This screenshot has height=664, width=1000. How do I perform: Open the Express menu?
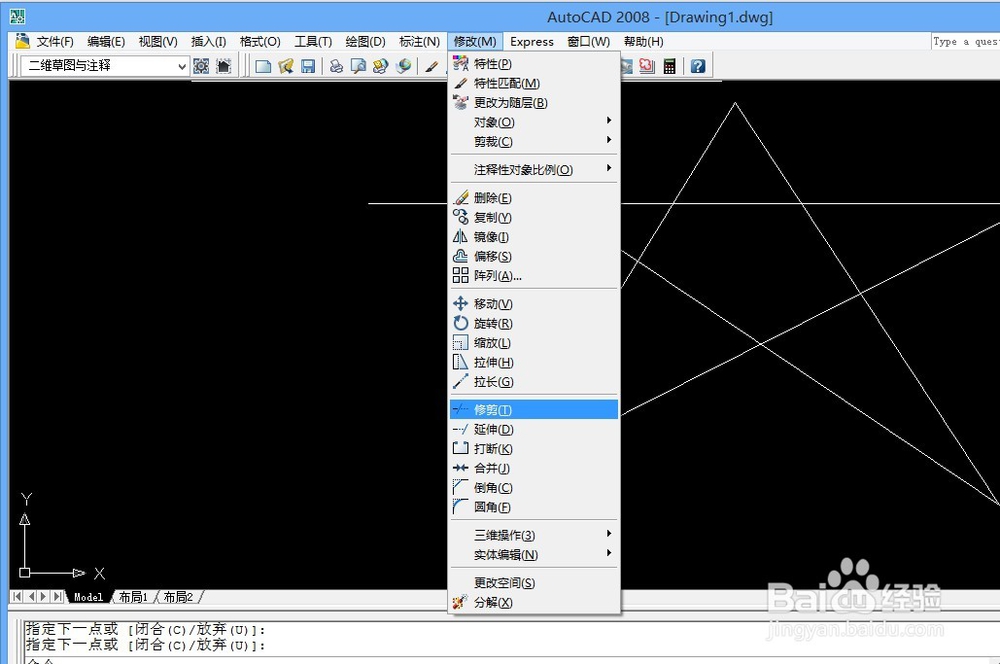[x=531, y=41]
